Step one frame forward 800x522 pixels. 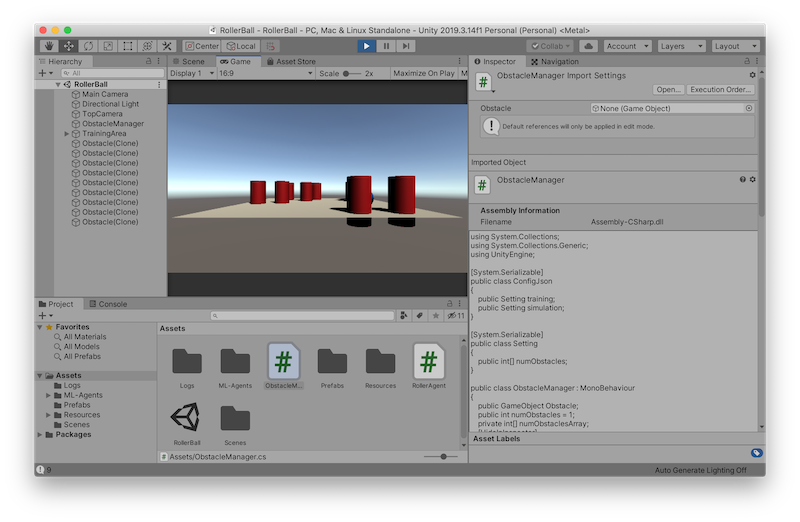click(406, 46)
